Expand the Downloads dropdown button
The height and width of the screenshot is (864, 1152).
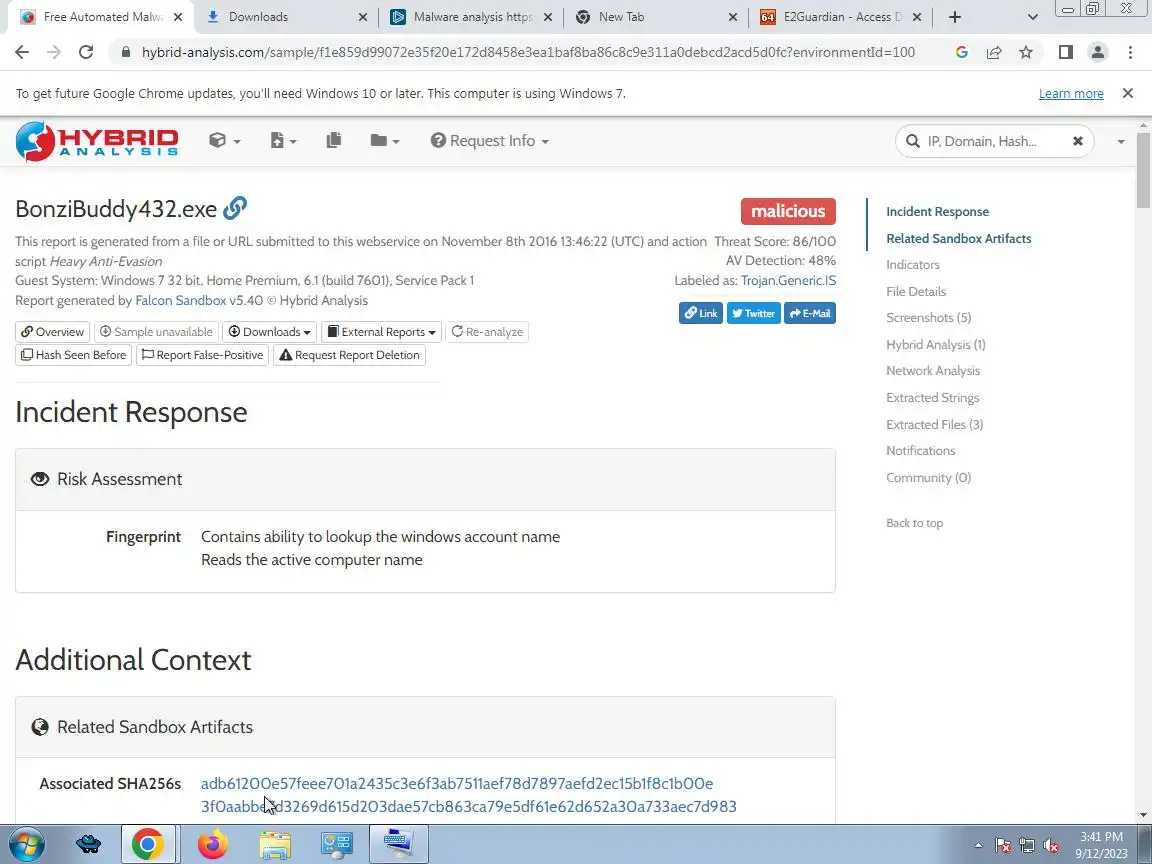tap(270, 332)
